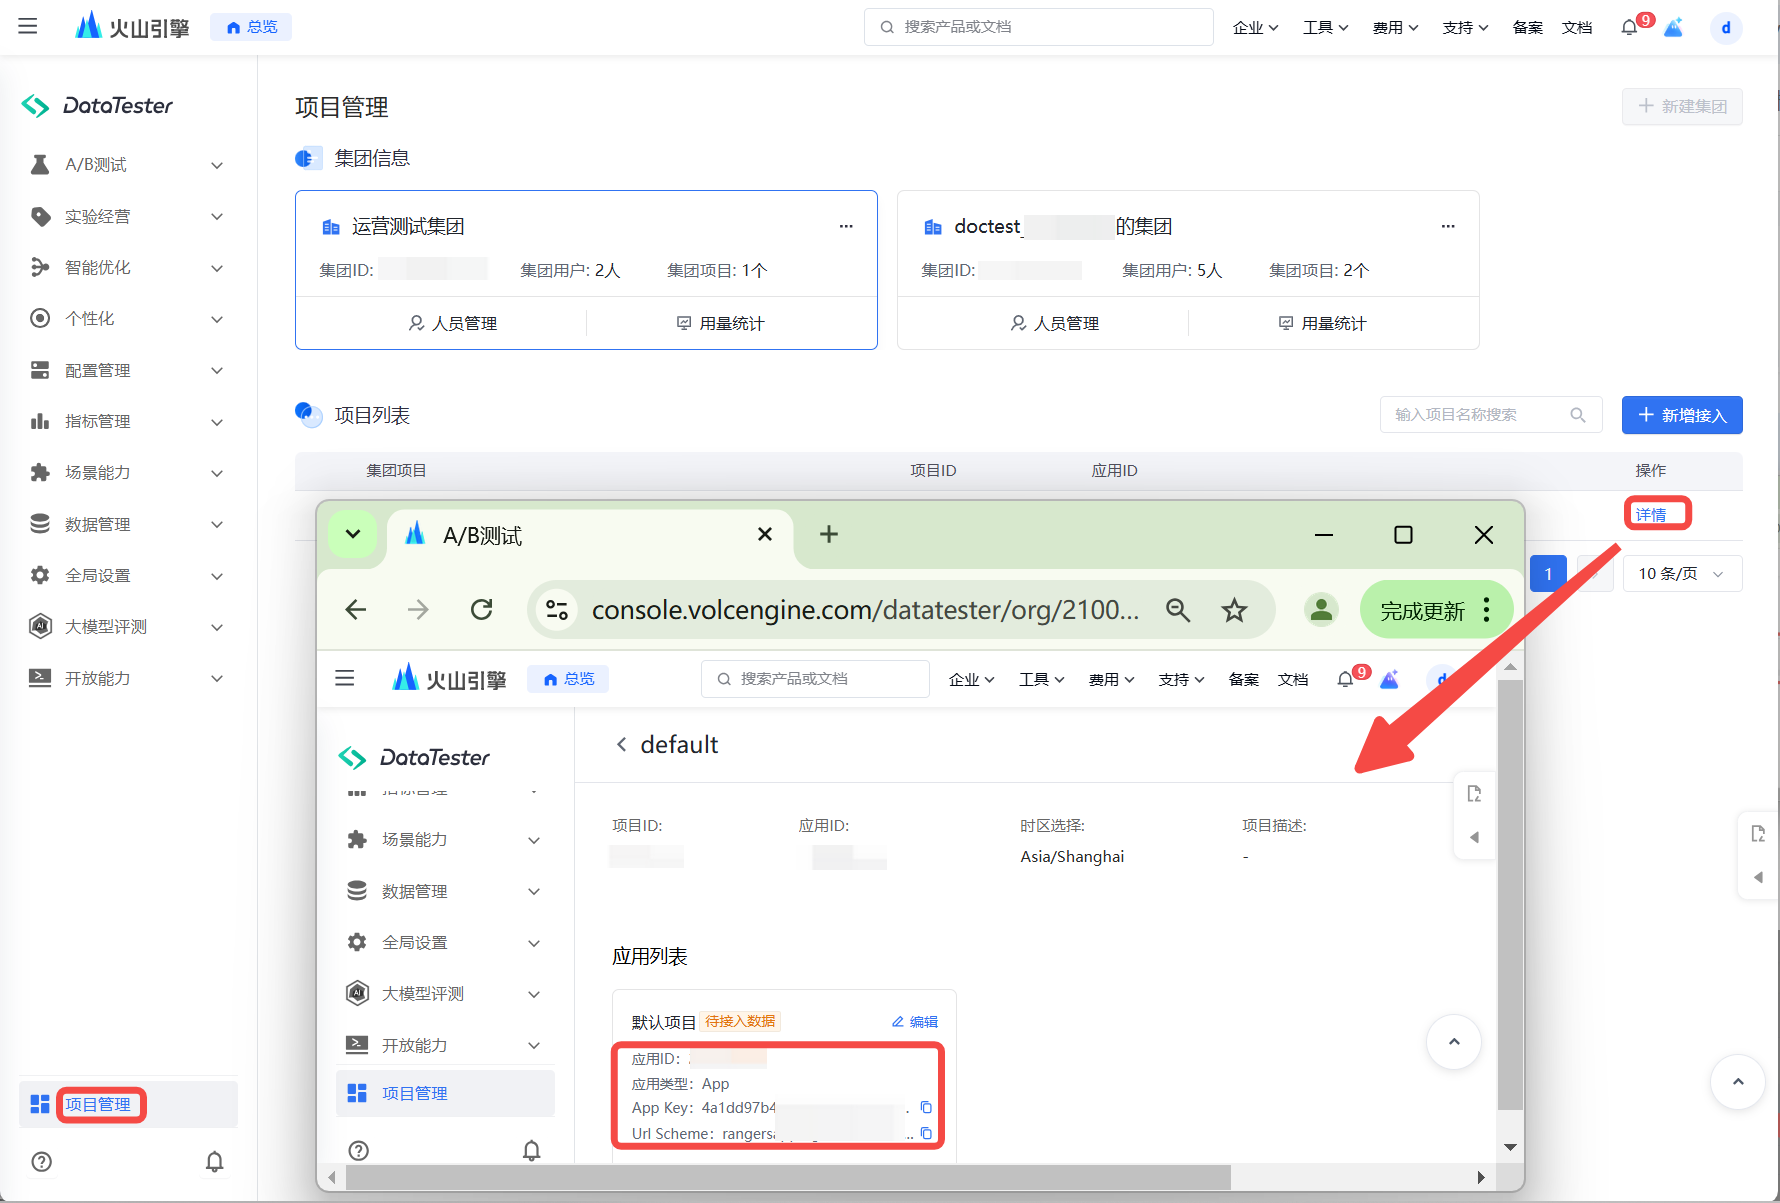The width and height of the screenshot is (1780, 1203).
Task: Click the document icon at the main page's right edge
Action: click(1759, 834)
